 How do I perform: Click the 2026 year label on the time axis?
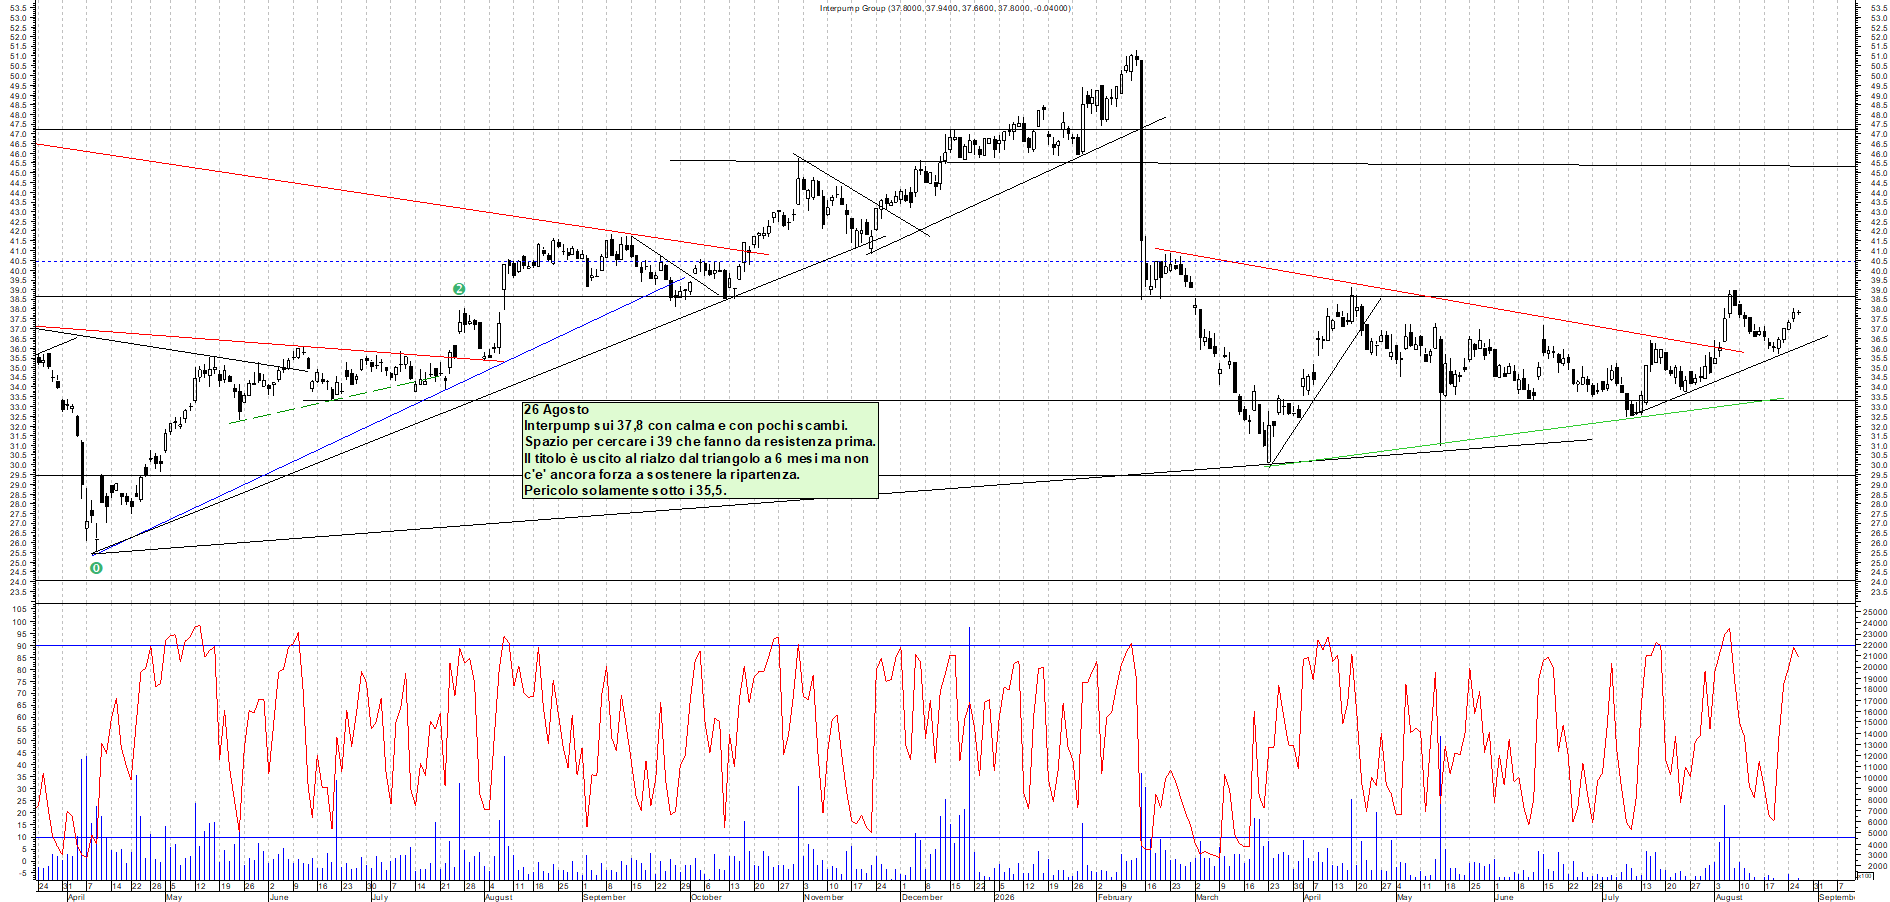(1004, 897)
